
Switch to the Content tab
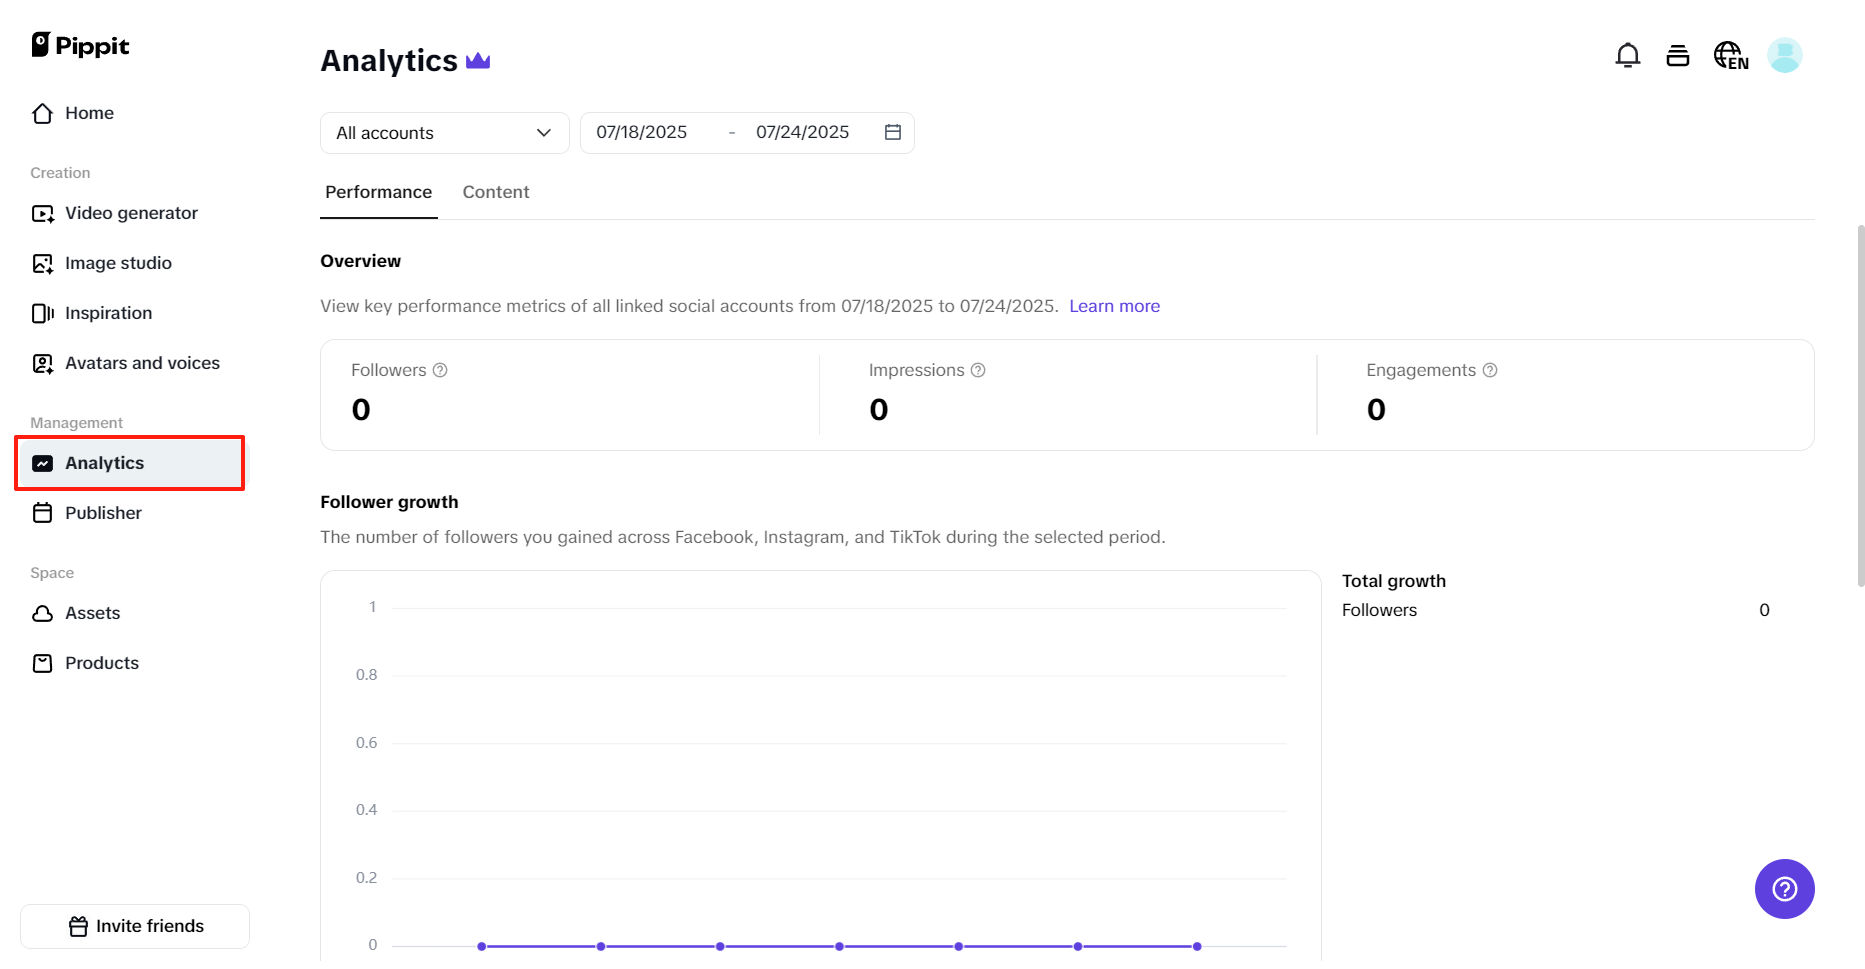coord(496,192)
